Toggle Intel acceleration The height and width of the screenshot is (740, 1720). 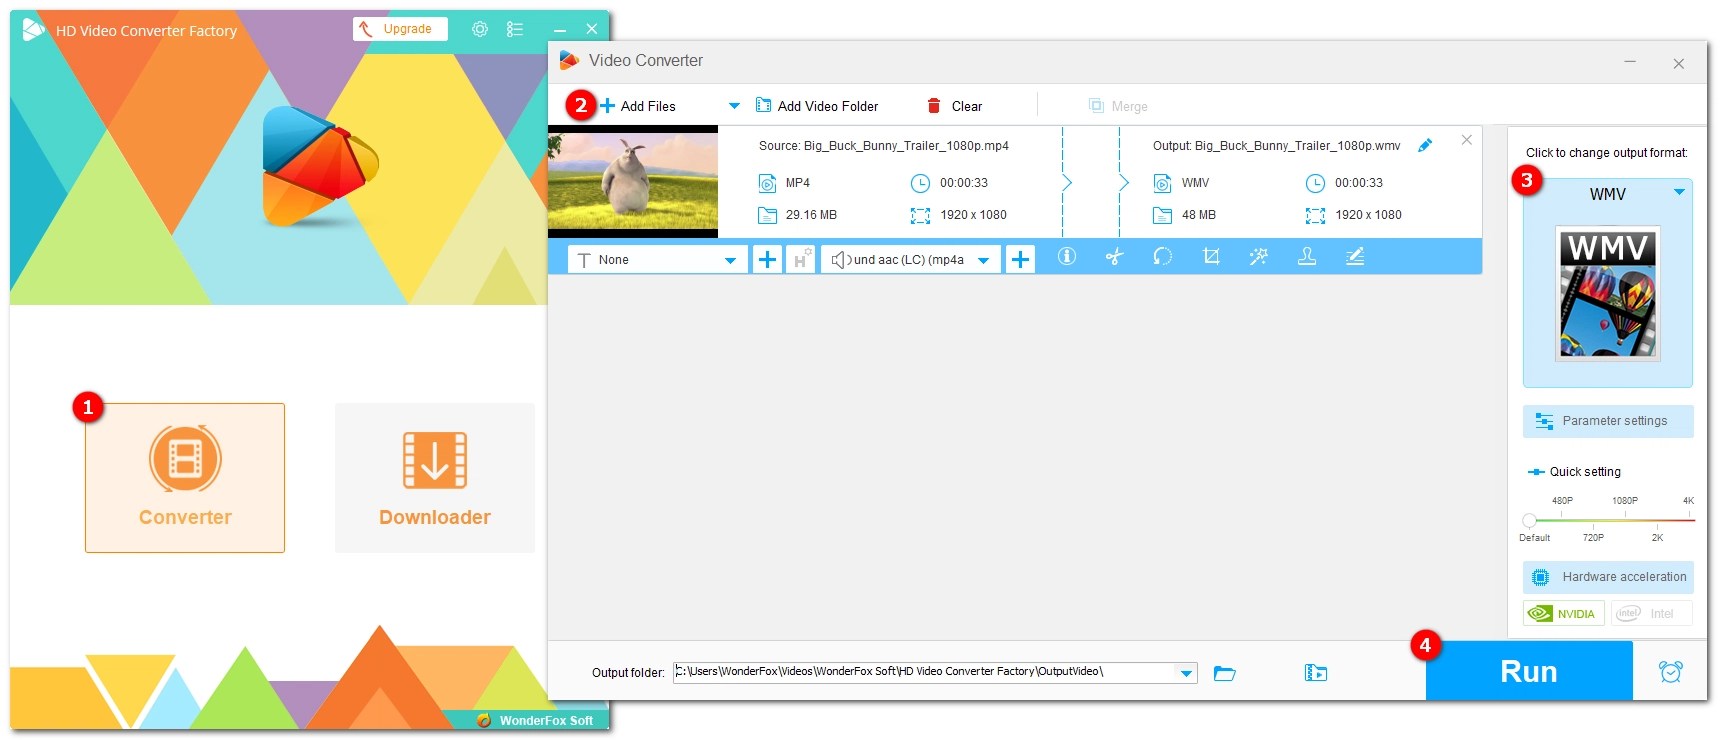coord(1652,613)
